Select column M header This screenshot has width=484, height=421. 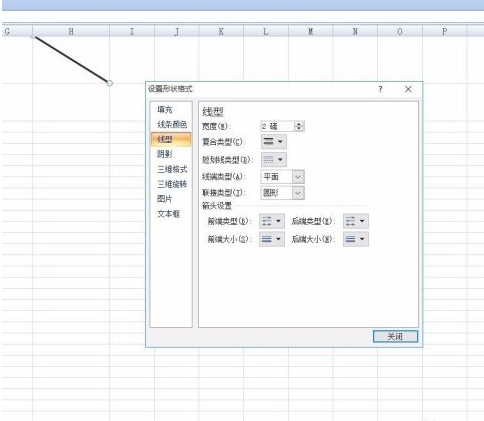coord(311,31)
